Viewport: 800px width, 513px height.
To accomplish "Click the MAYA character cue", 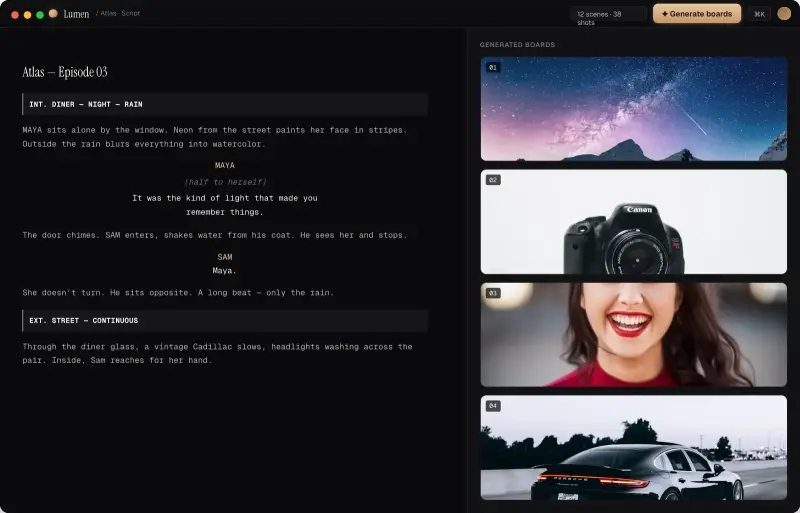I will pos(225,165).
